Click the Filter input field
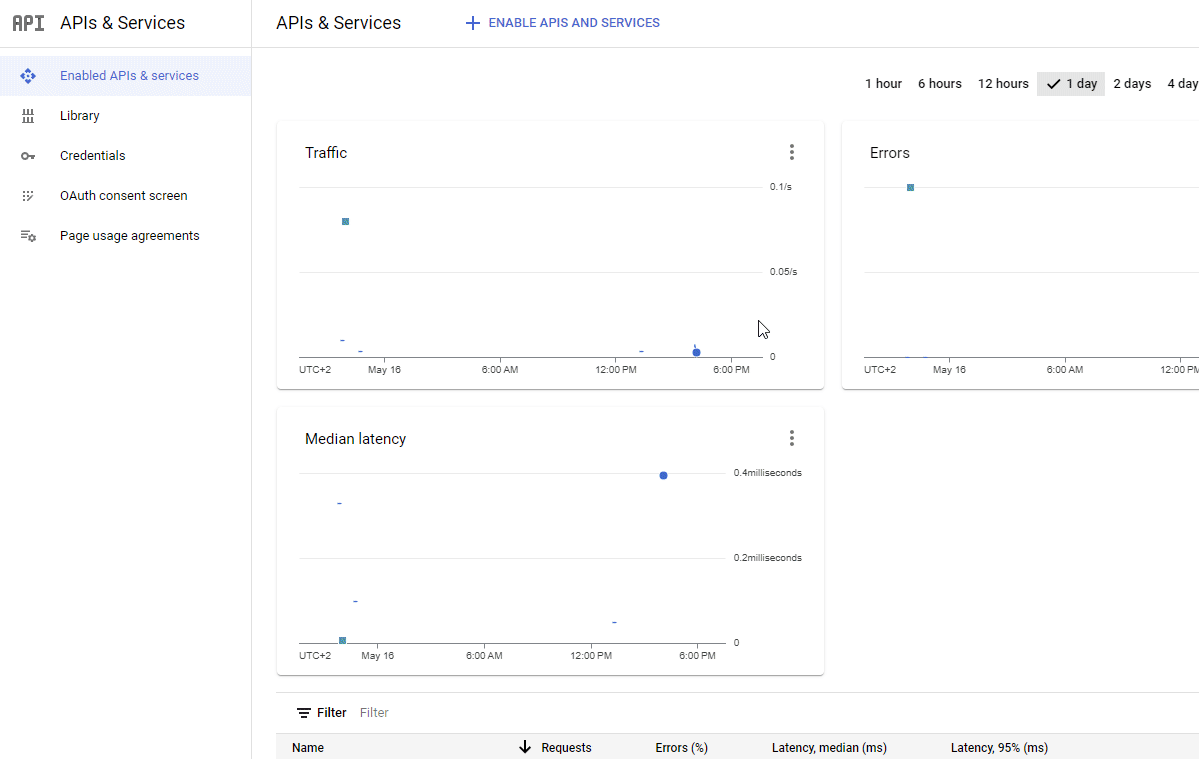Image resolution: width=1199 pixels, height=759 pixels. pyautogui.click(x=374, y=712)
